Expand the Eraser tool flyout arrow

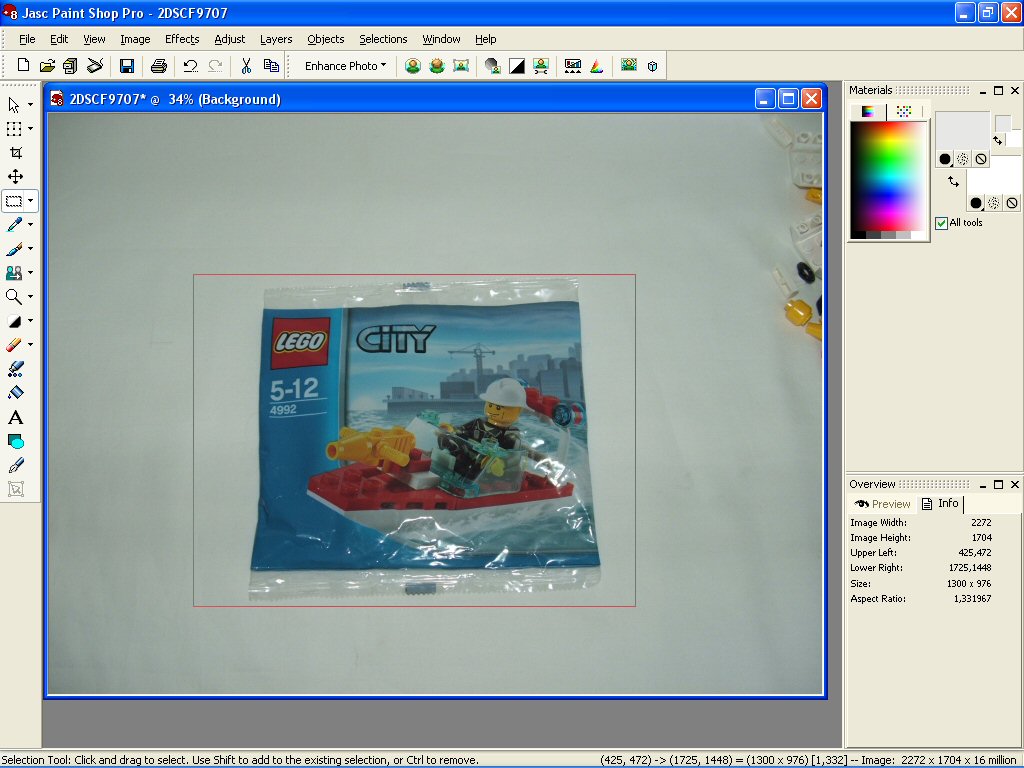point(30,345)
